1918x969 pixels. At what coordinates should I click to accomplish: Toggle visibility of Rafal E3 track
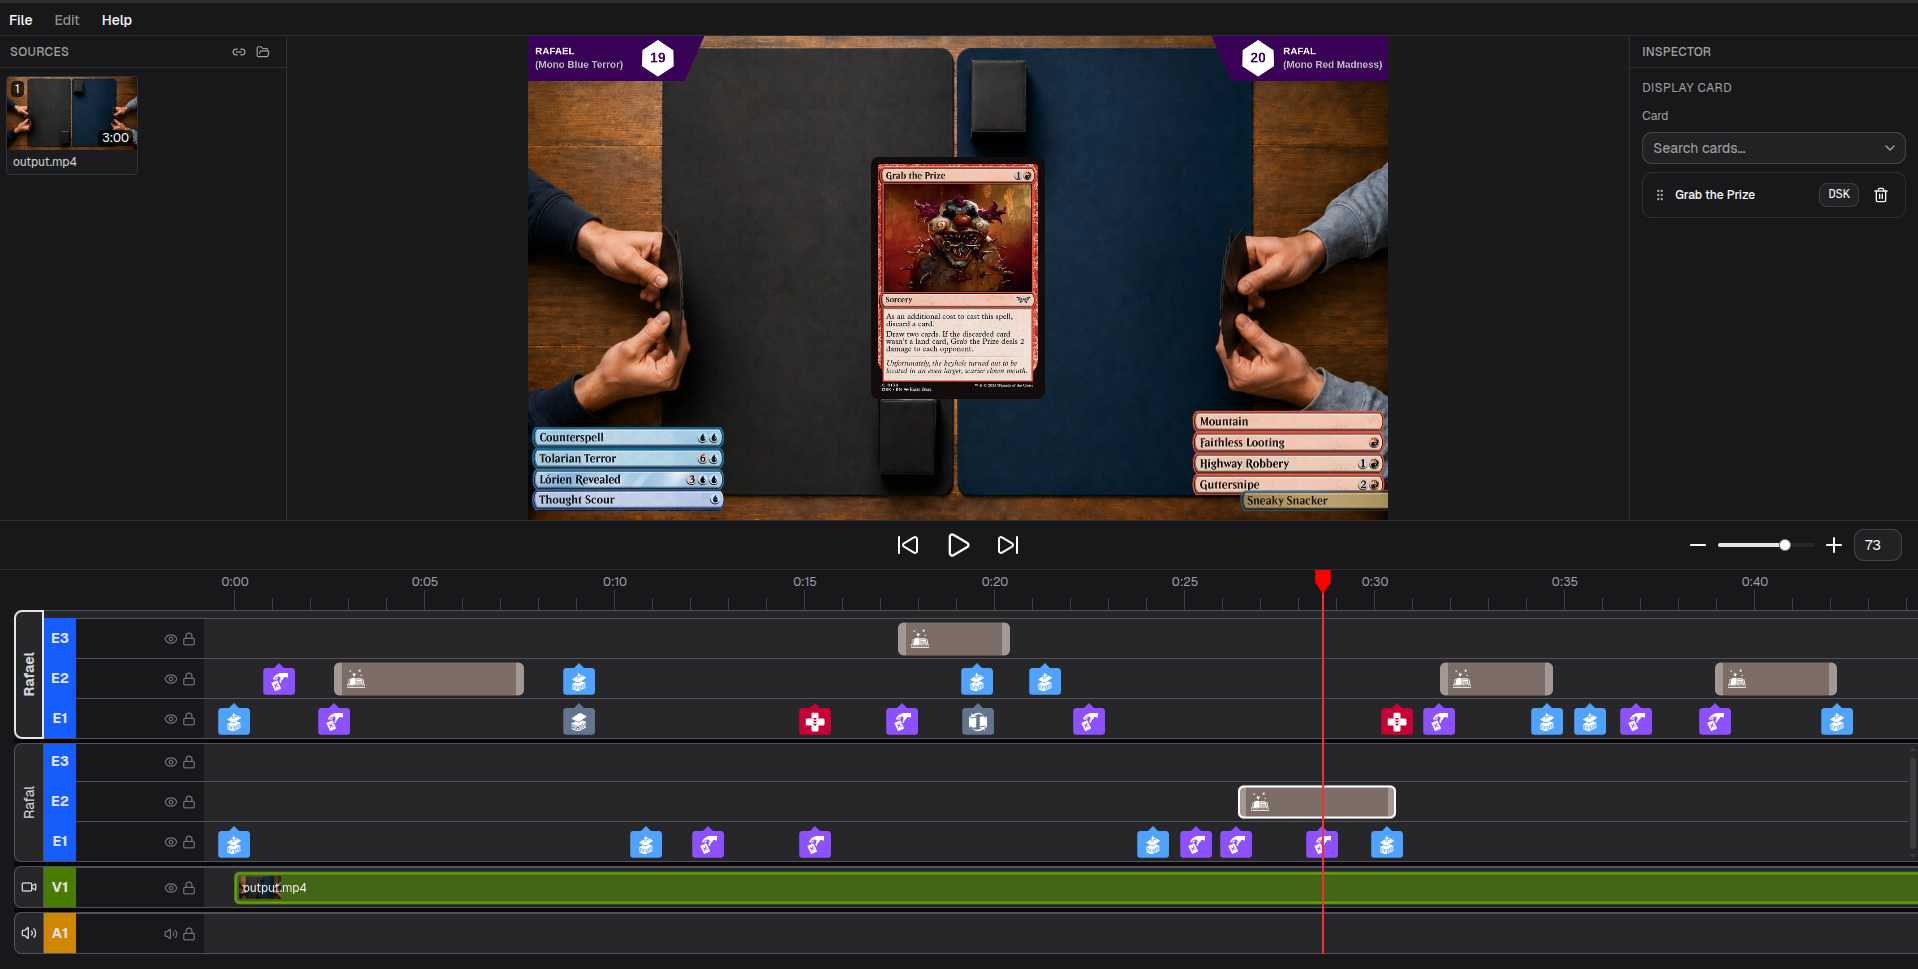click(171, 762)
